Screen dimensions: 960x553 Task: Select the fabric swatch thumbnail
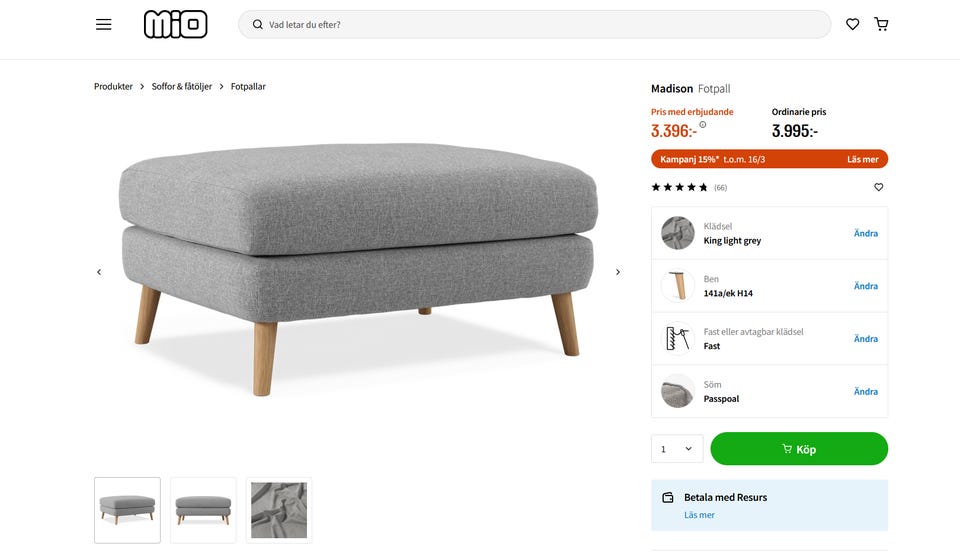[x=279, y=510]
